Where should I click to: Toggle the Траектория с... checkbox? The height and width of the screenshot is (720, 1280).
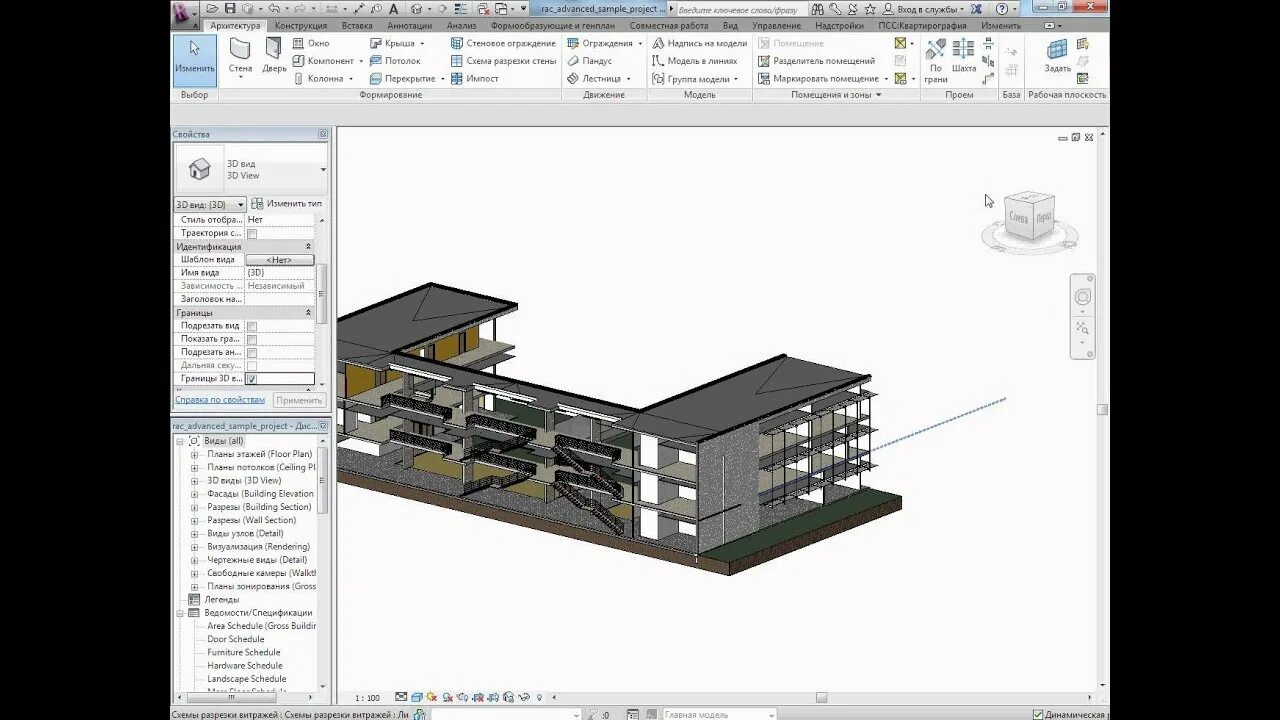(x=252, y=233)
